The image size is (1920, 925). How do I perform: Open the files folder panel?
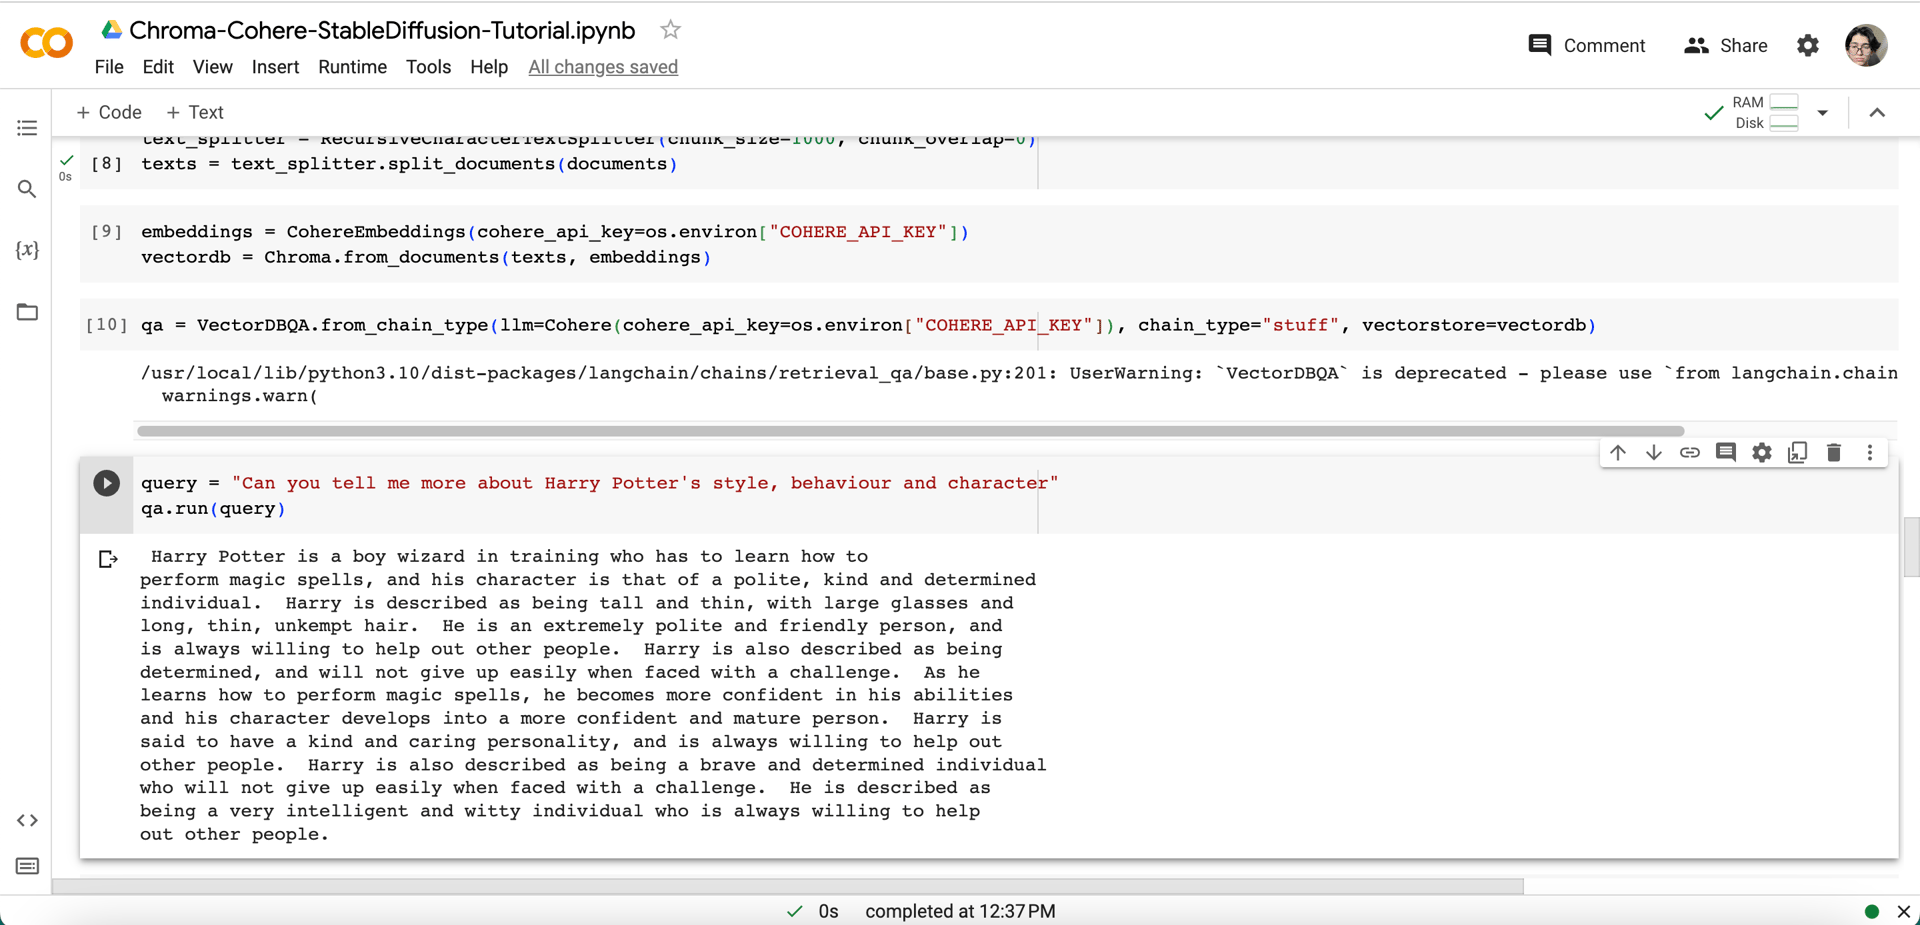tap(27, 312)
